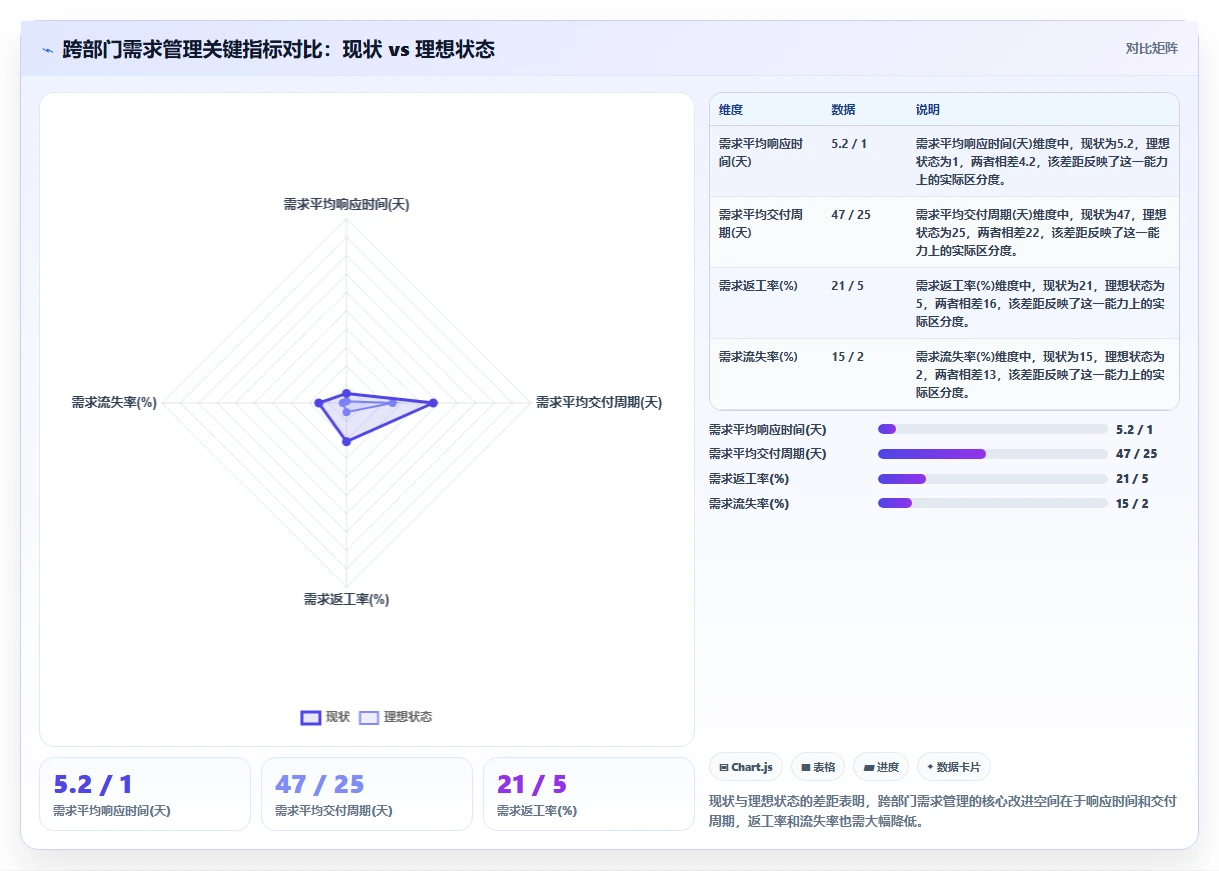The width and height of the screenshot is (1219, 871).
Task: Click the 需求流失率(%) progress bar
Action: tap(993, 503)
